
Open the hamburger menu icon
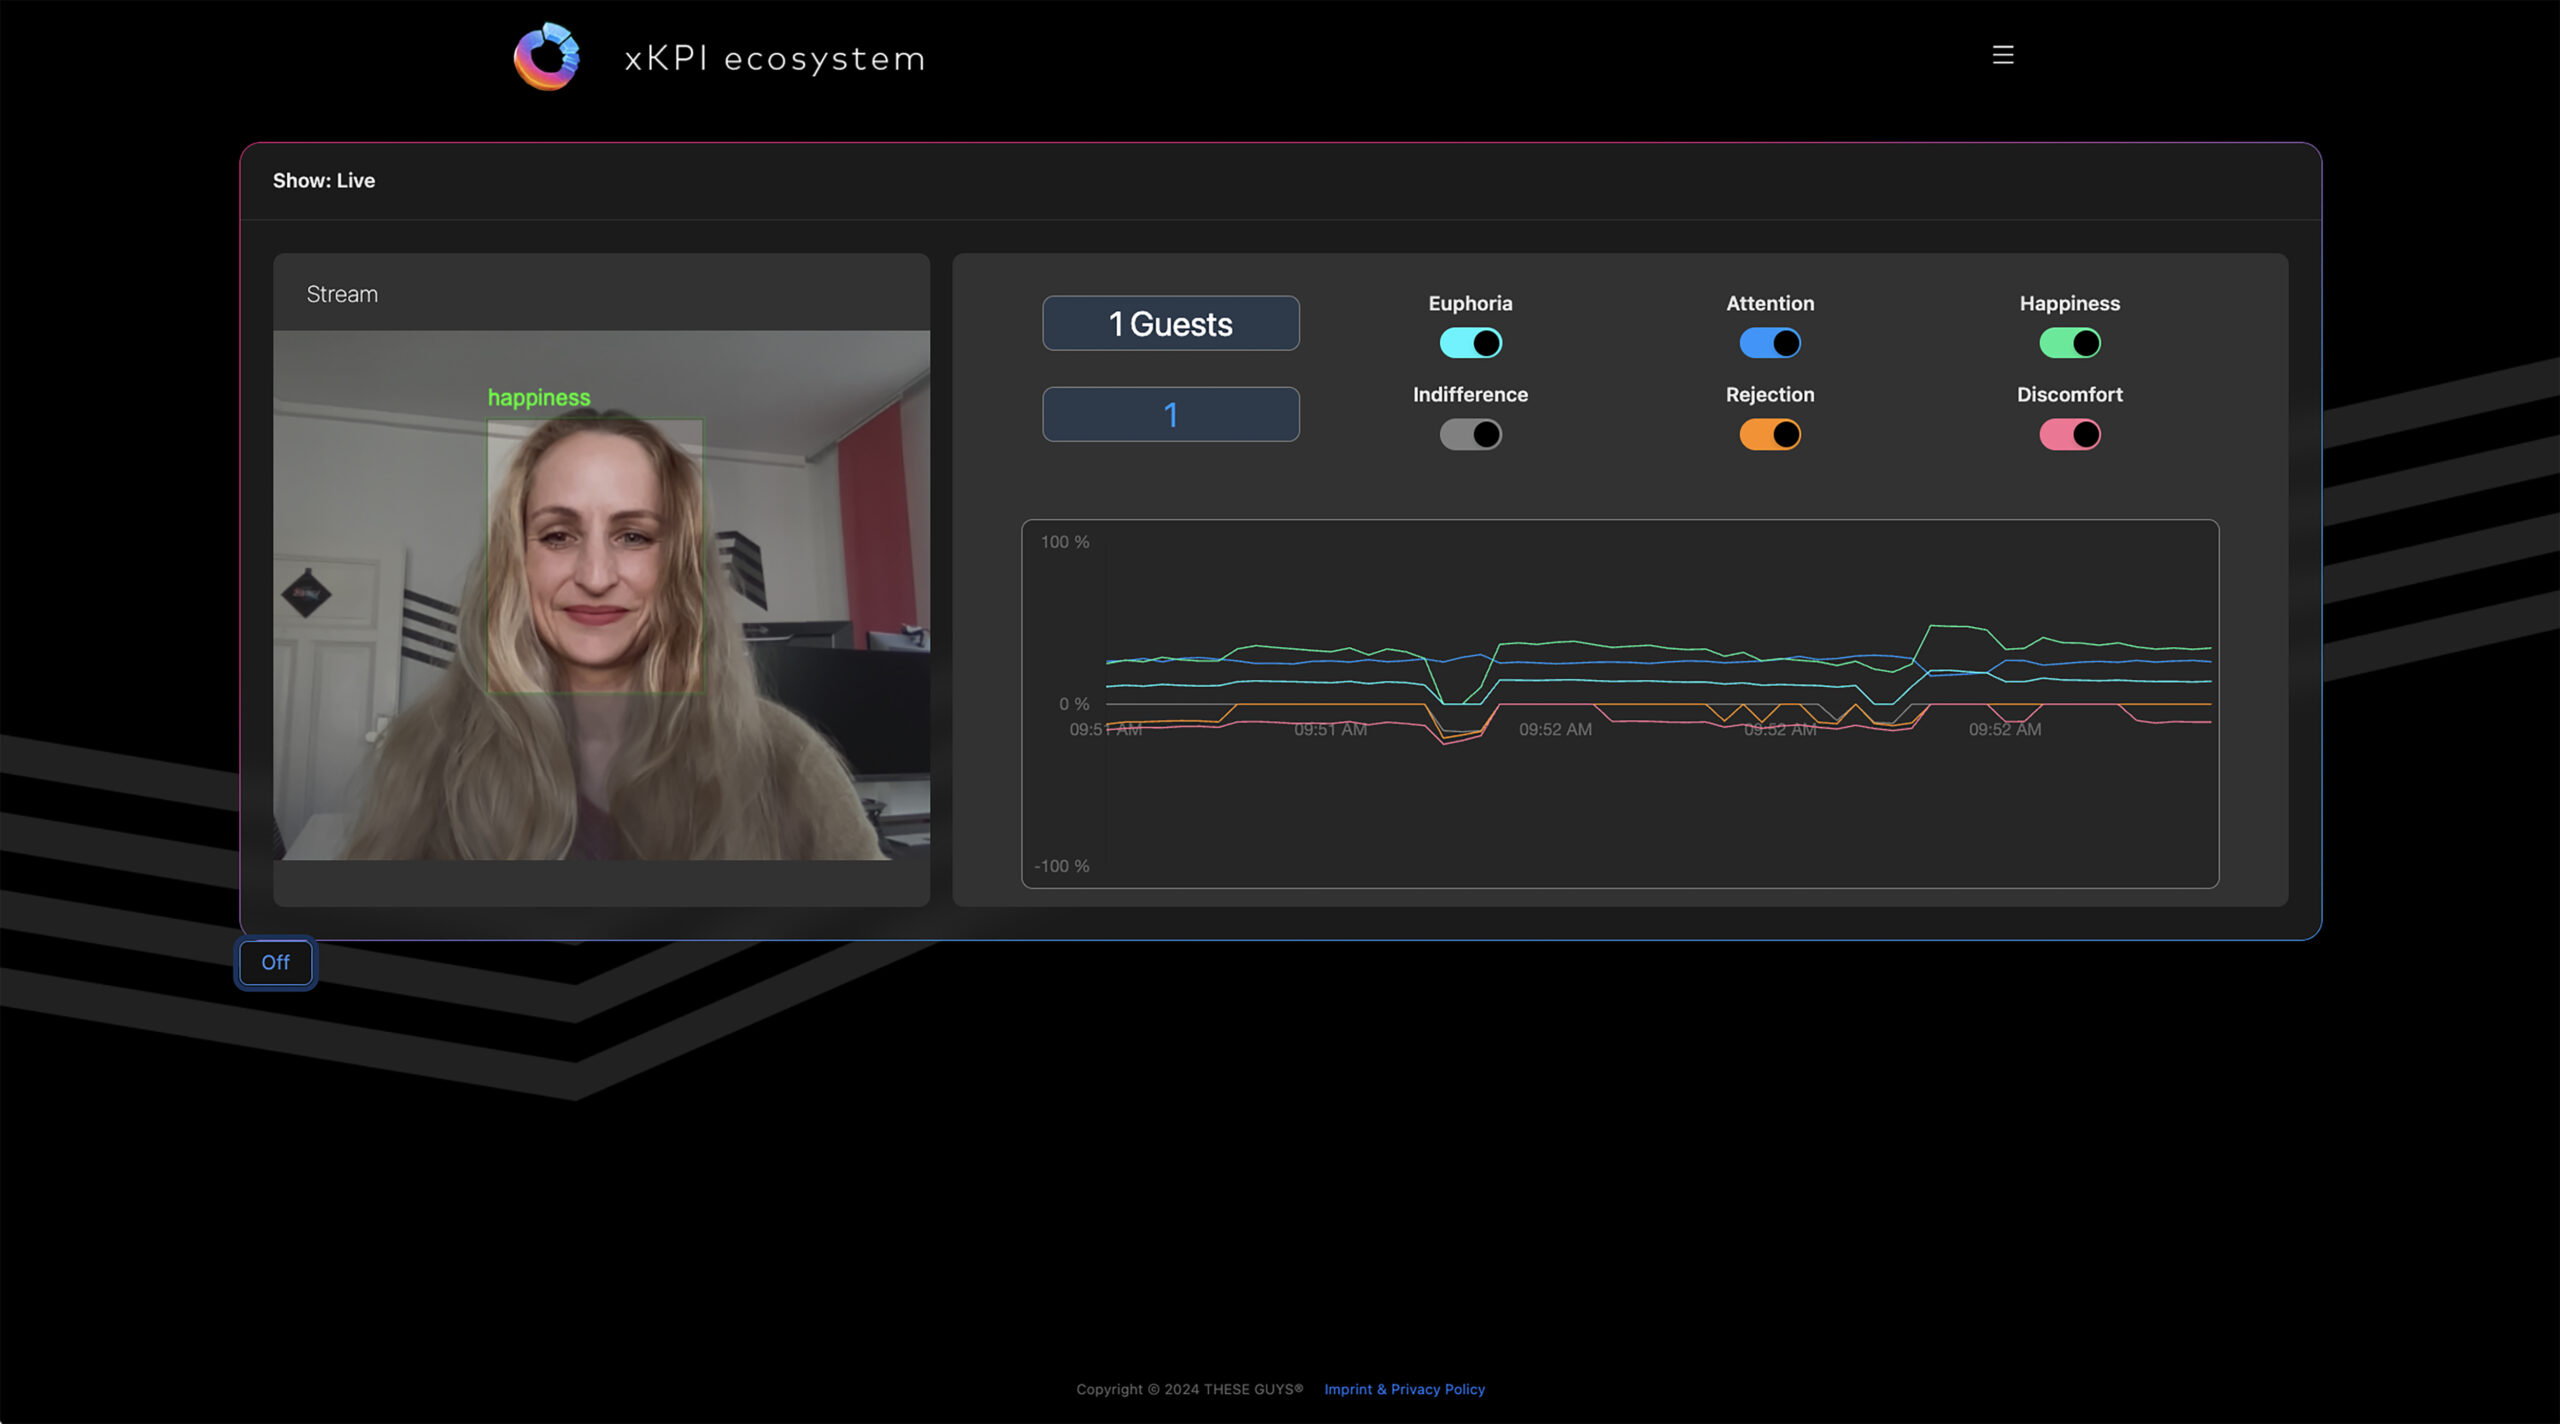click(x=2002, y=55)
